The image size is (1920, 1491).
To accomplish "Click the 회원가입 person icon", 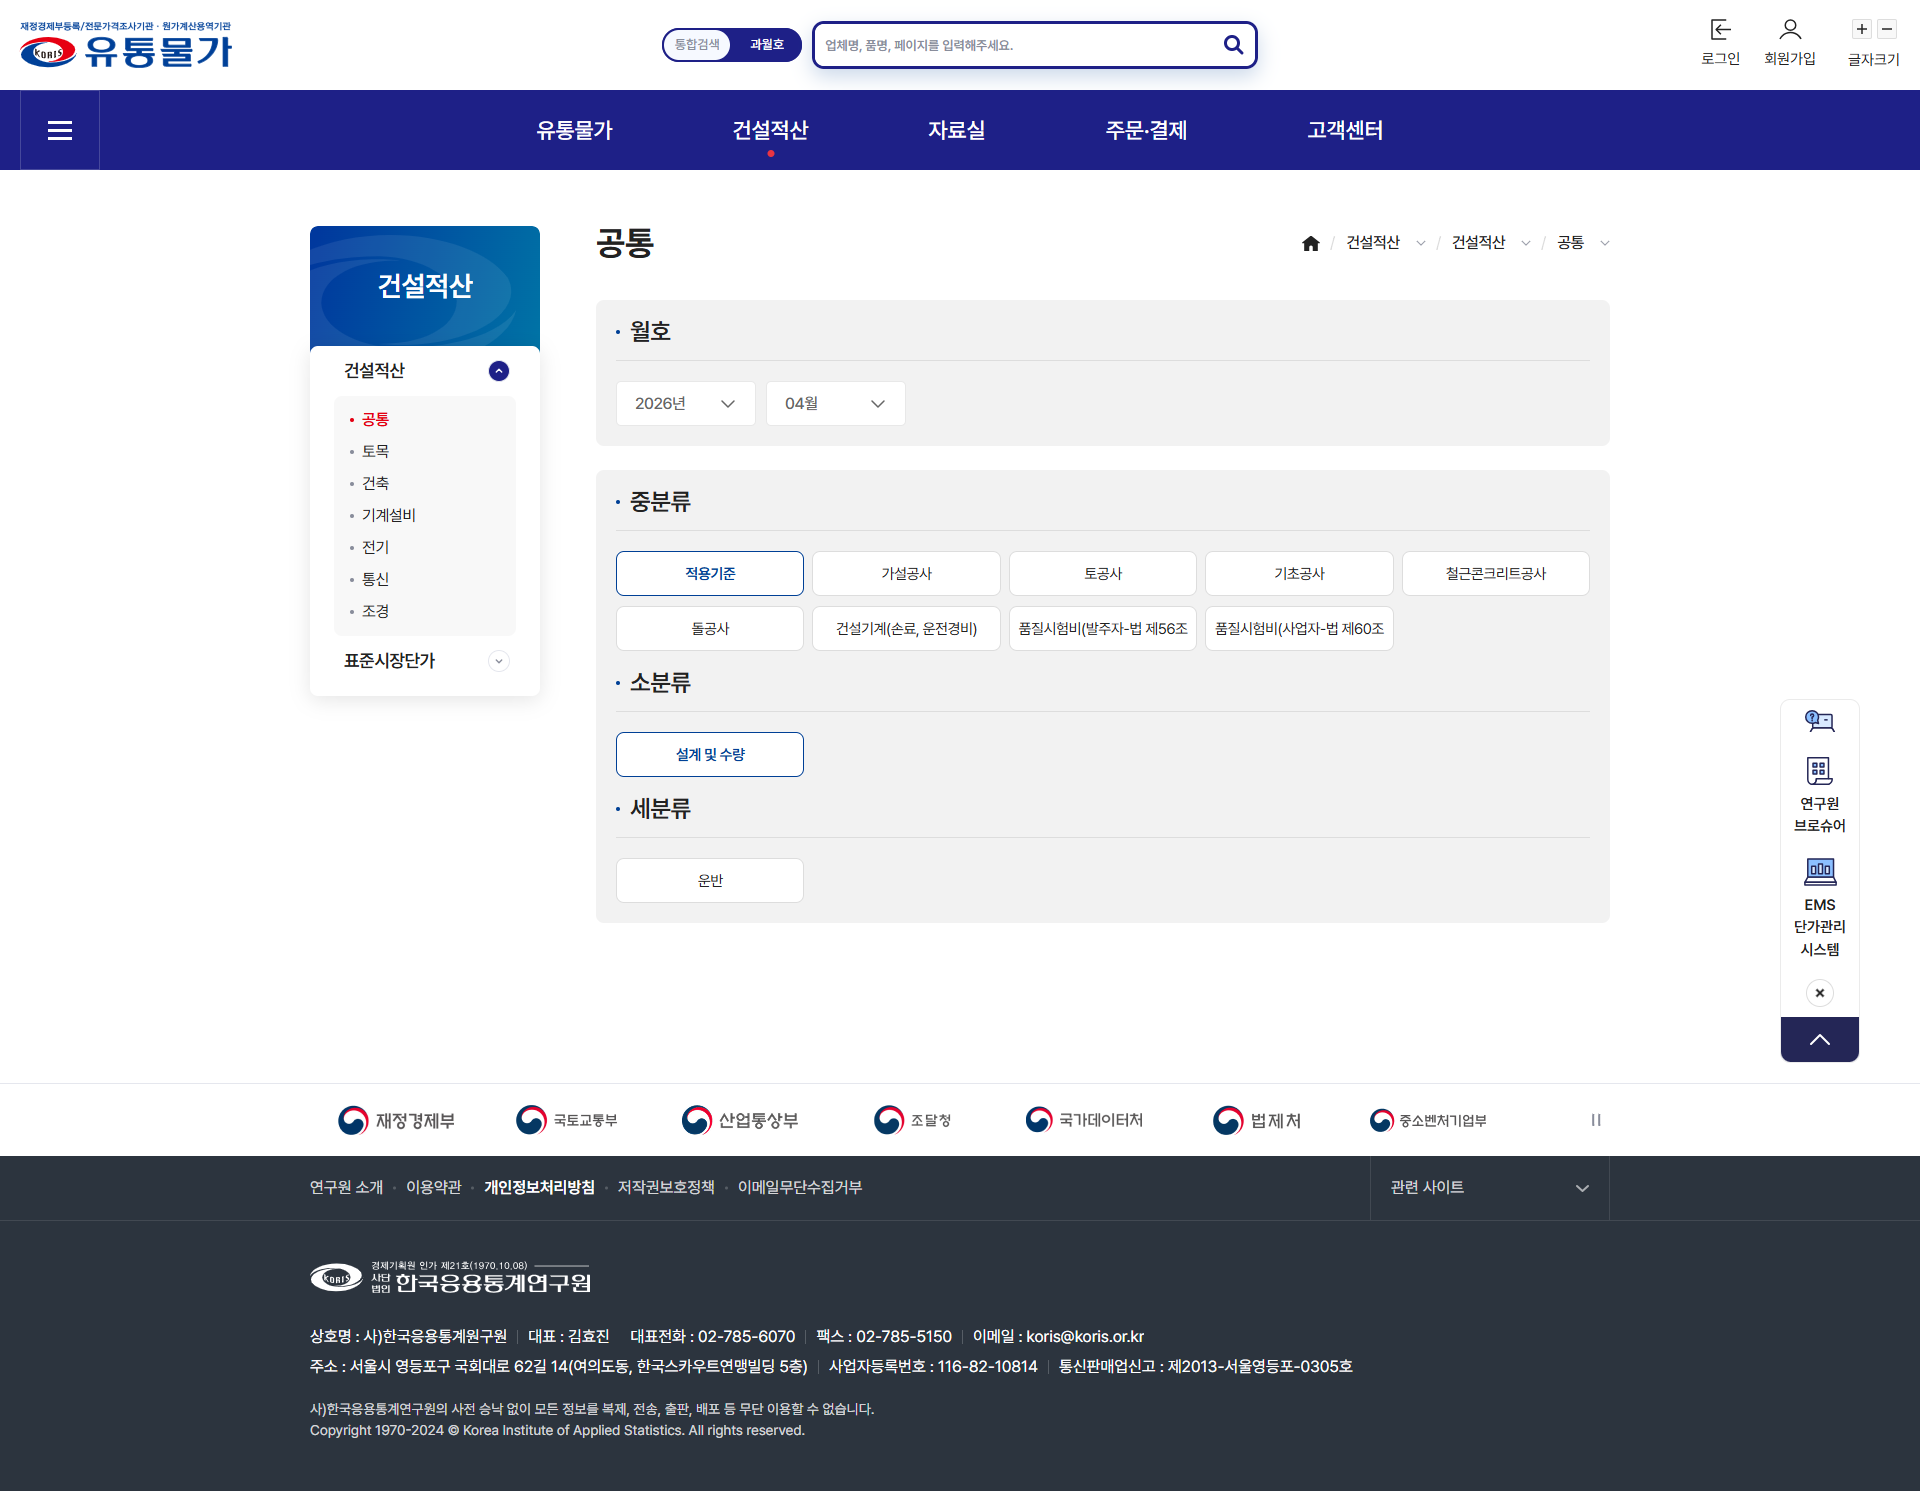I will pyautogui.click(x=1790, y=30).
